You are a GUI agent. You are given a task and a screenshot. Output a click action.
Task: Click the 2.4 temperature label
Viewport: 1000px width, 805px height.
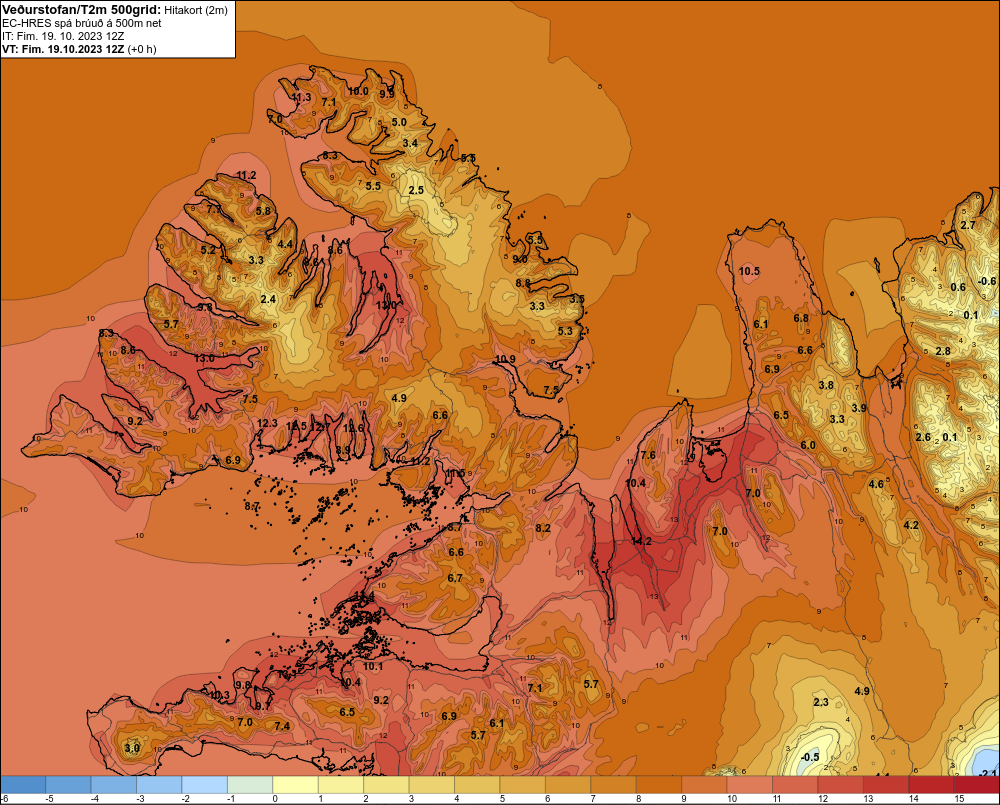268,299
